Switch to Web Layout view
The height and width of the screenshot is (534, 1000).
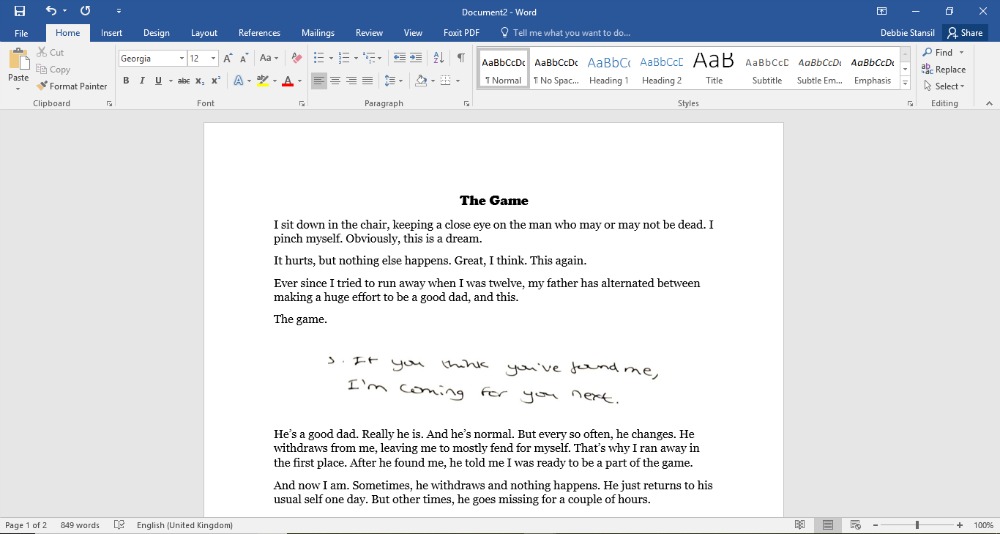pyautogui.click(x=853, y=525)
